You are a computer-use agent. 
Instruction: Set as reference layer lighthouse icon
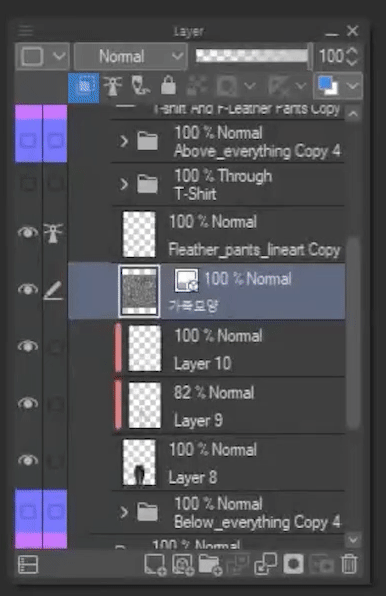113,86
